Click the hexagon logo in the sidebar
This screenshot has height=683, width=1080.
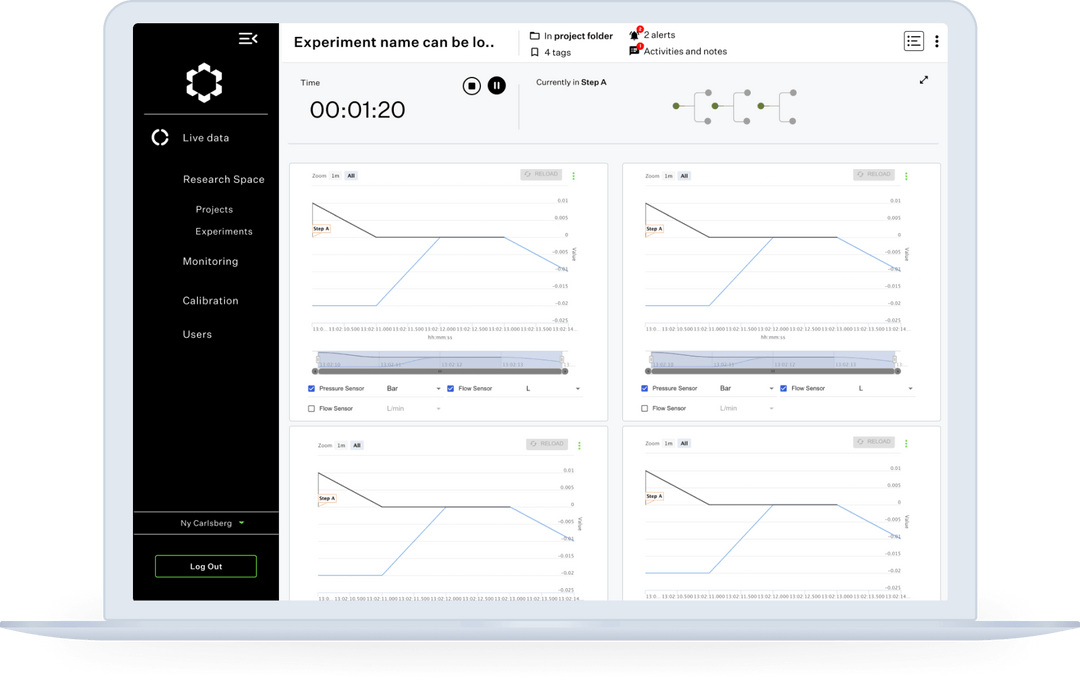click(204, 83)
